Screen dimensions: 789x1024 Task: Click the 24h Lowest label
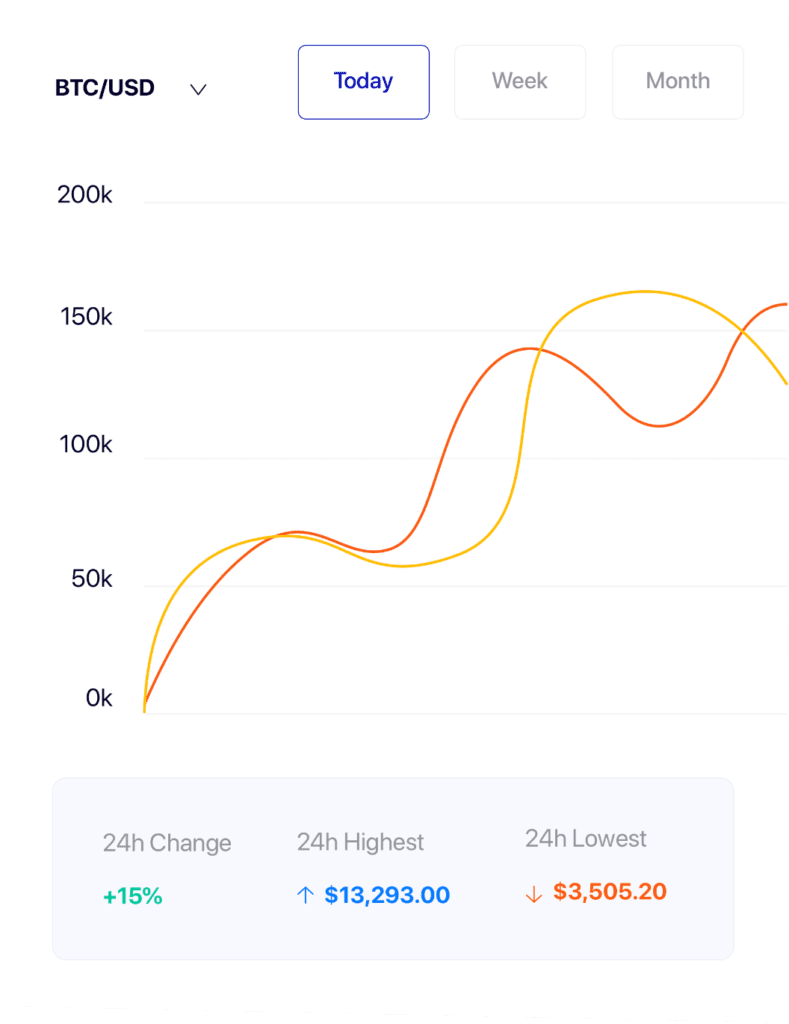point(586,838)
